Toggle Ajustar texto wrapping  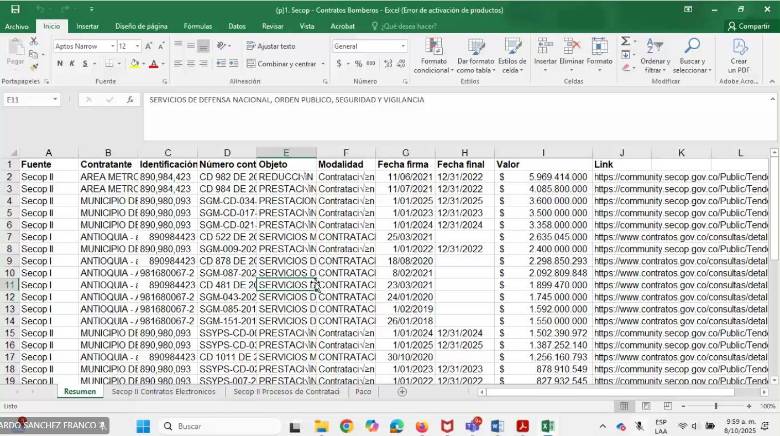click(270, 47)
